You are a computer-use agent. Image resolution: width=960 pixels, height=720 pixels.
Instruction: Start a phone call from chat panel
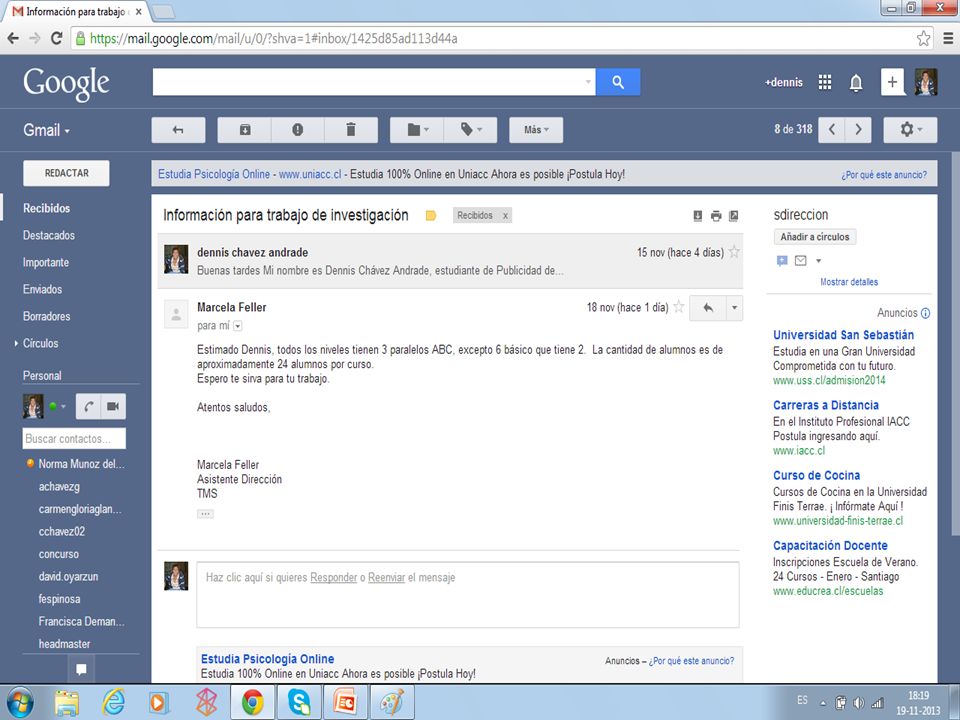point(88,407)
